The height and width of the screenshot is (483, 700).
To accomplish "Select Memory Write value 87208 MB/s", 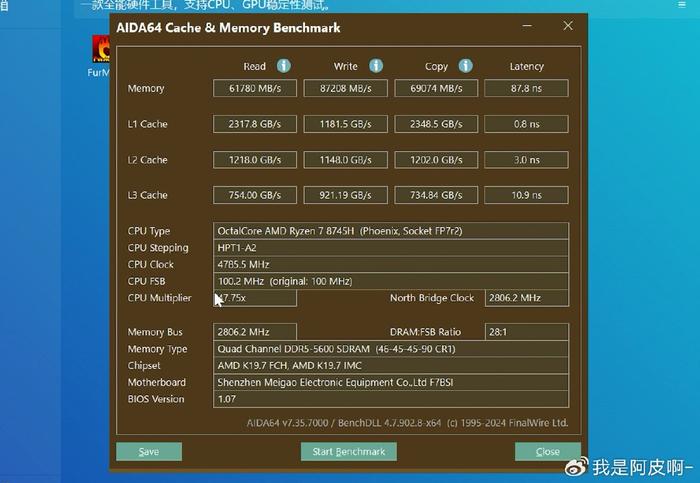I will (x=346, y=88).
